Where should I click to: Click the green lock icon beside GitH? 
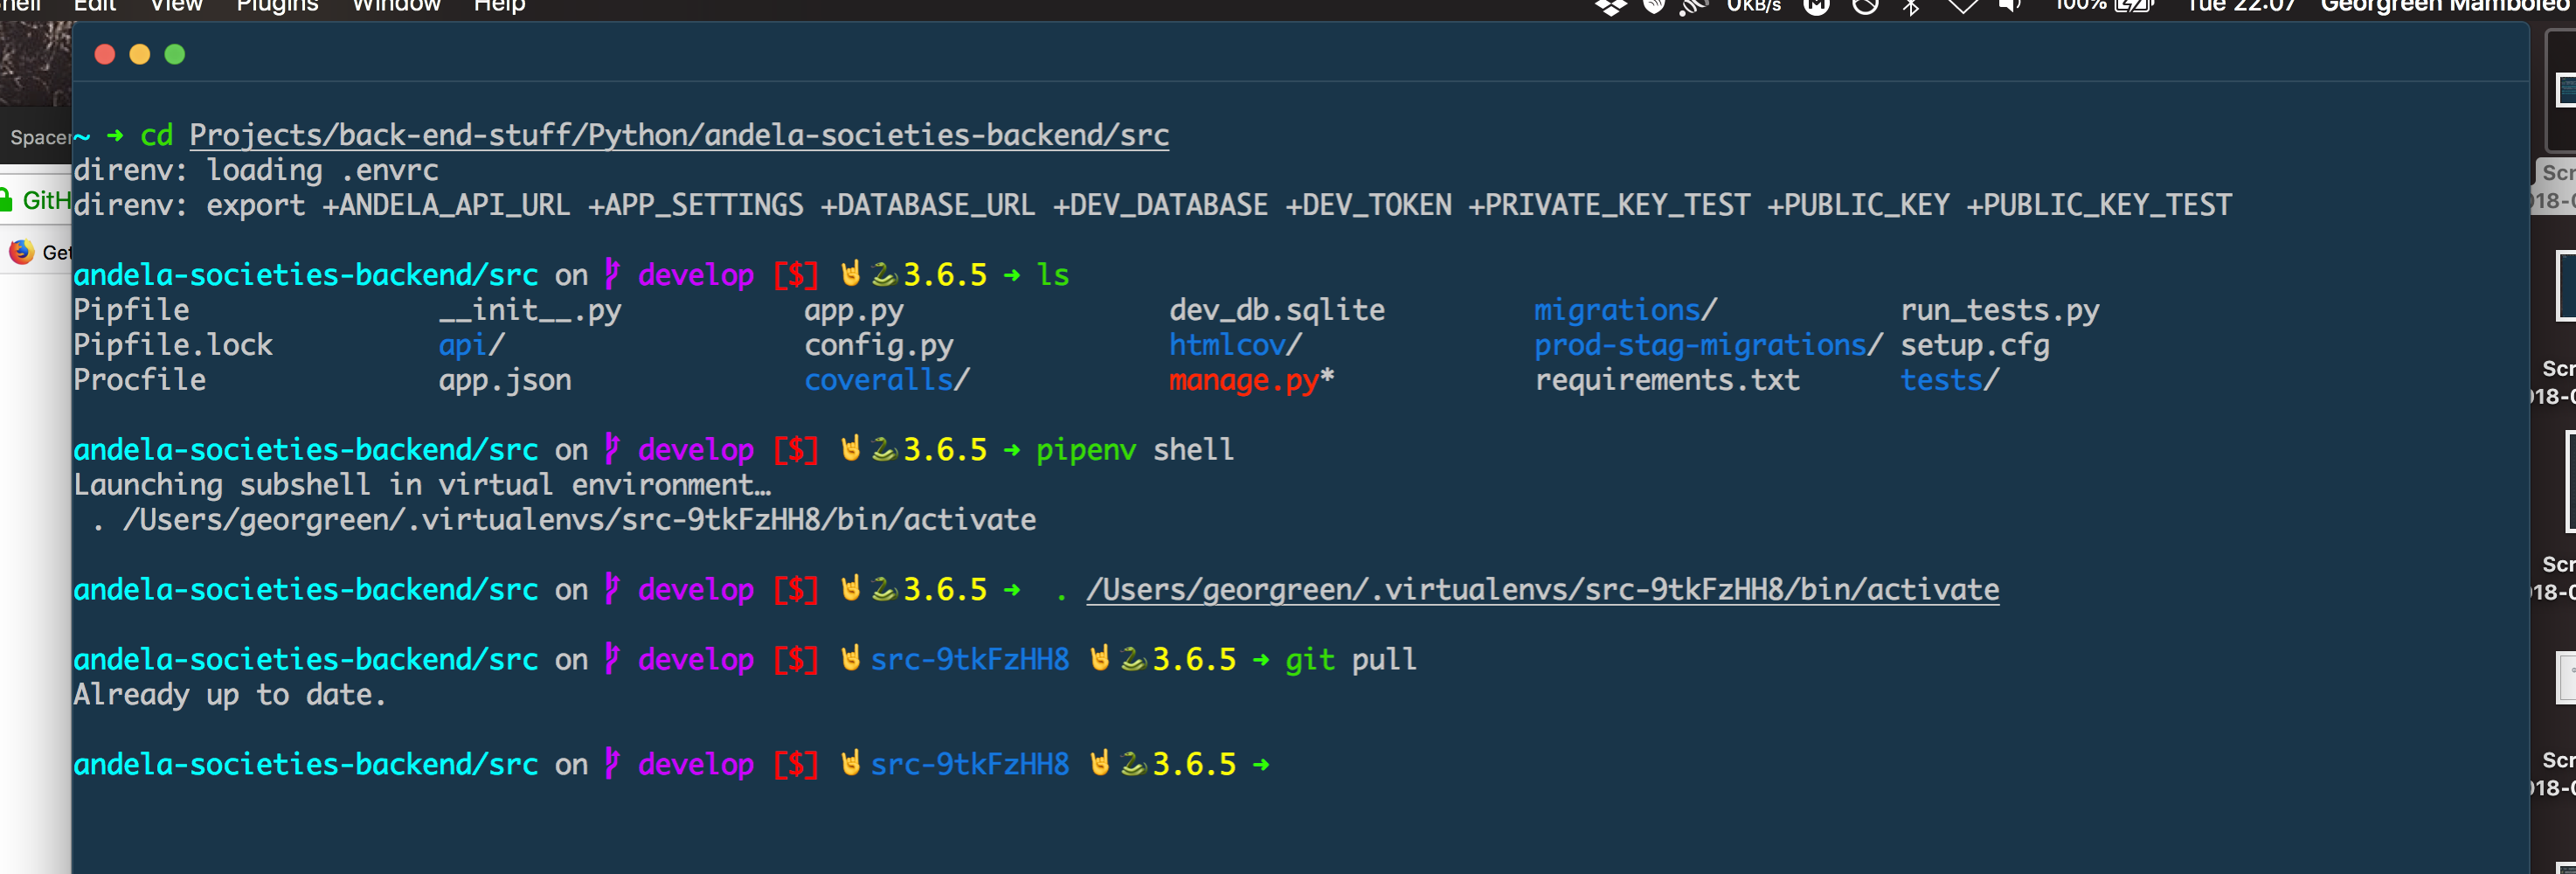point(6,200)
